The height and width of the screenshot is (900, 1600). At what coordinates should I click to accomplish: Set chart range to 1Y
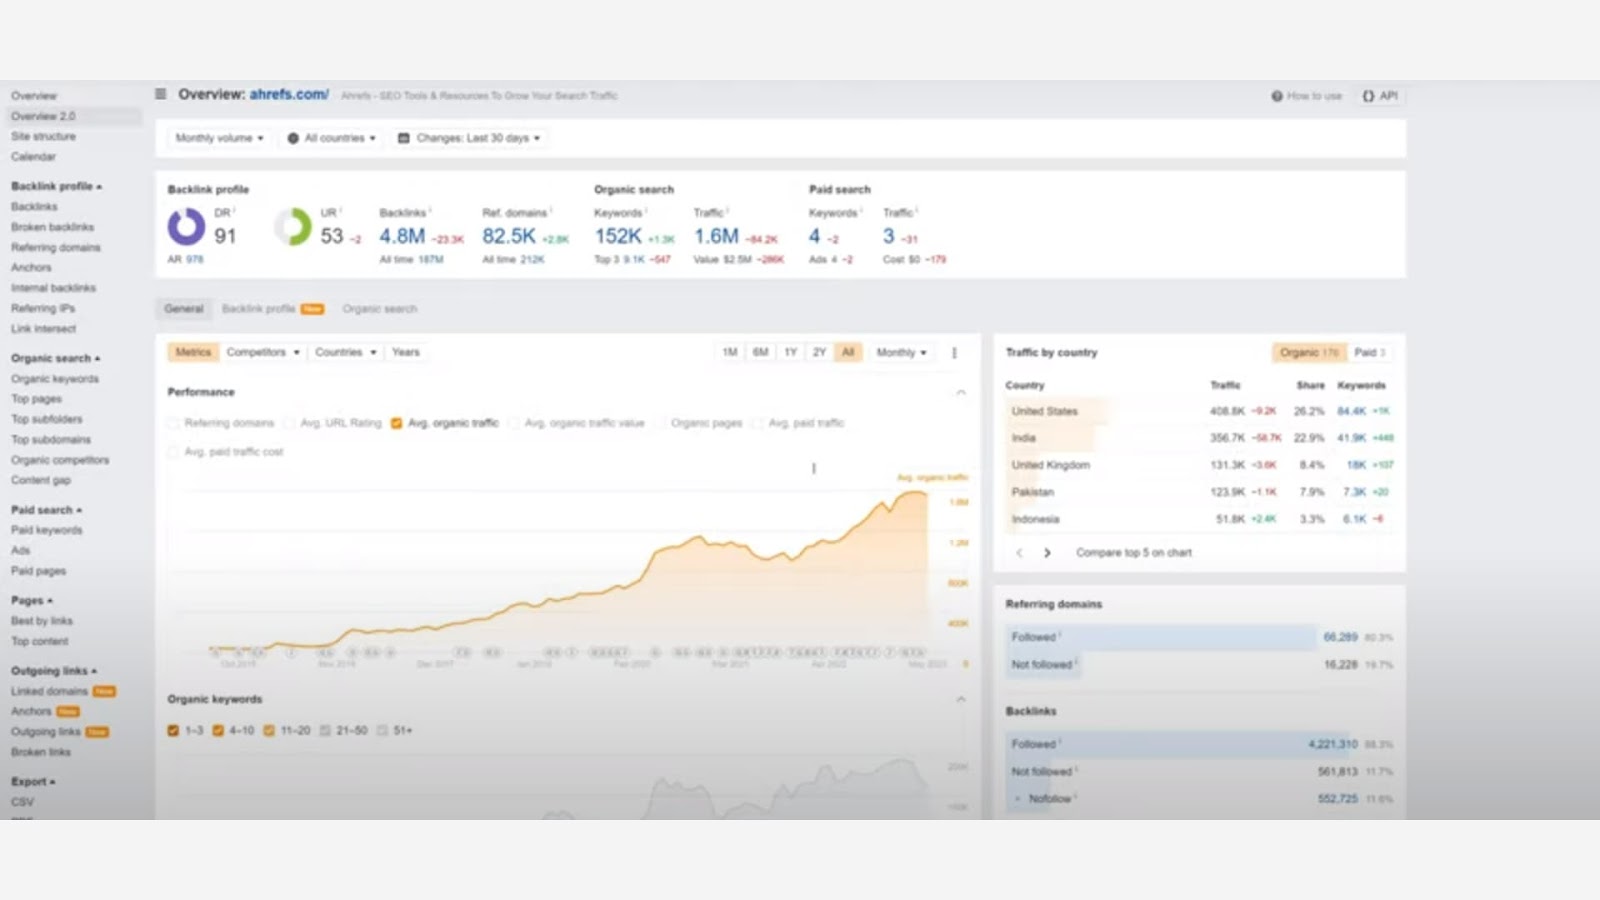pos(791,353)
